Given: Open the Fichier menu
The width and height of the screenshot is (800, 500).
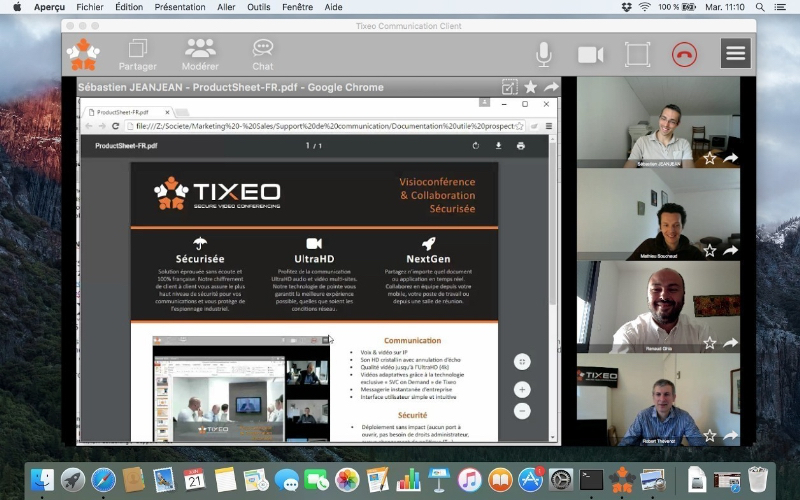Looking at the screenshot, I should point(90,7).
